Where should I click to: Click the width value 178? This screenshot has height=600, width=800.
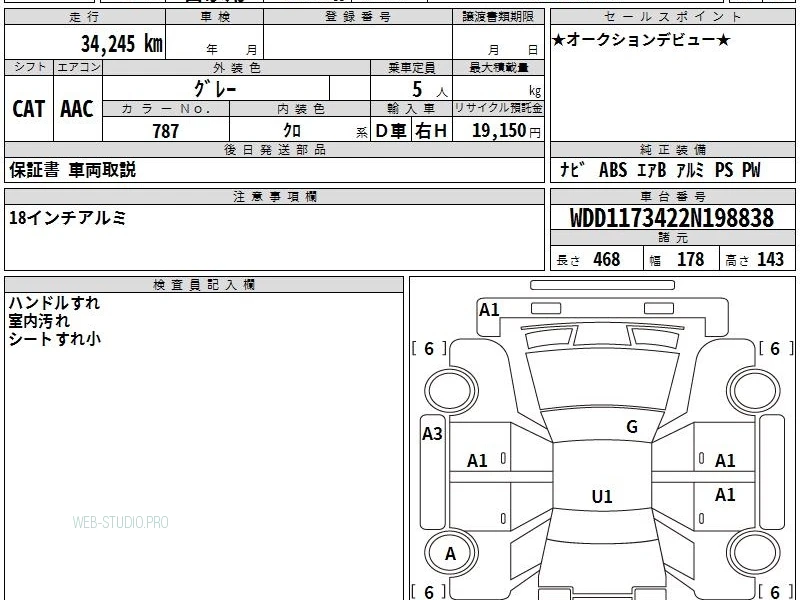pos(690,259)
